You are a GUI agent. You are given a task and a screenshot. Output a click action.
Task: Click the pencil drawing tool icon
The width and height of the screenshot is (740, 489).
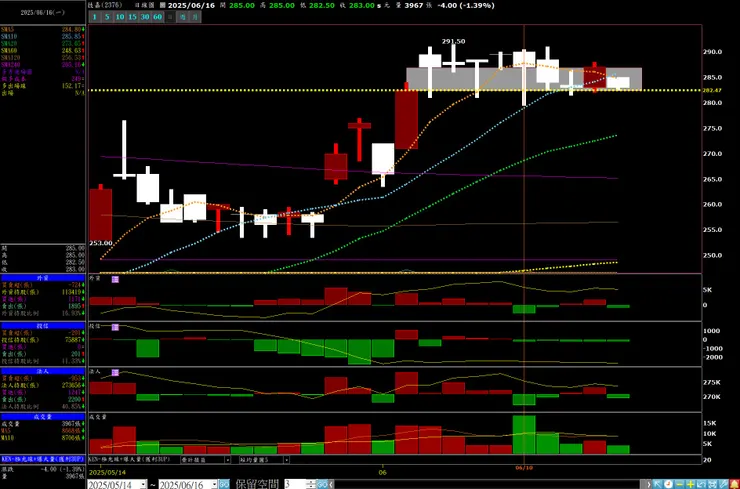723,484
